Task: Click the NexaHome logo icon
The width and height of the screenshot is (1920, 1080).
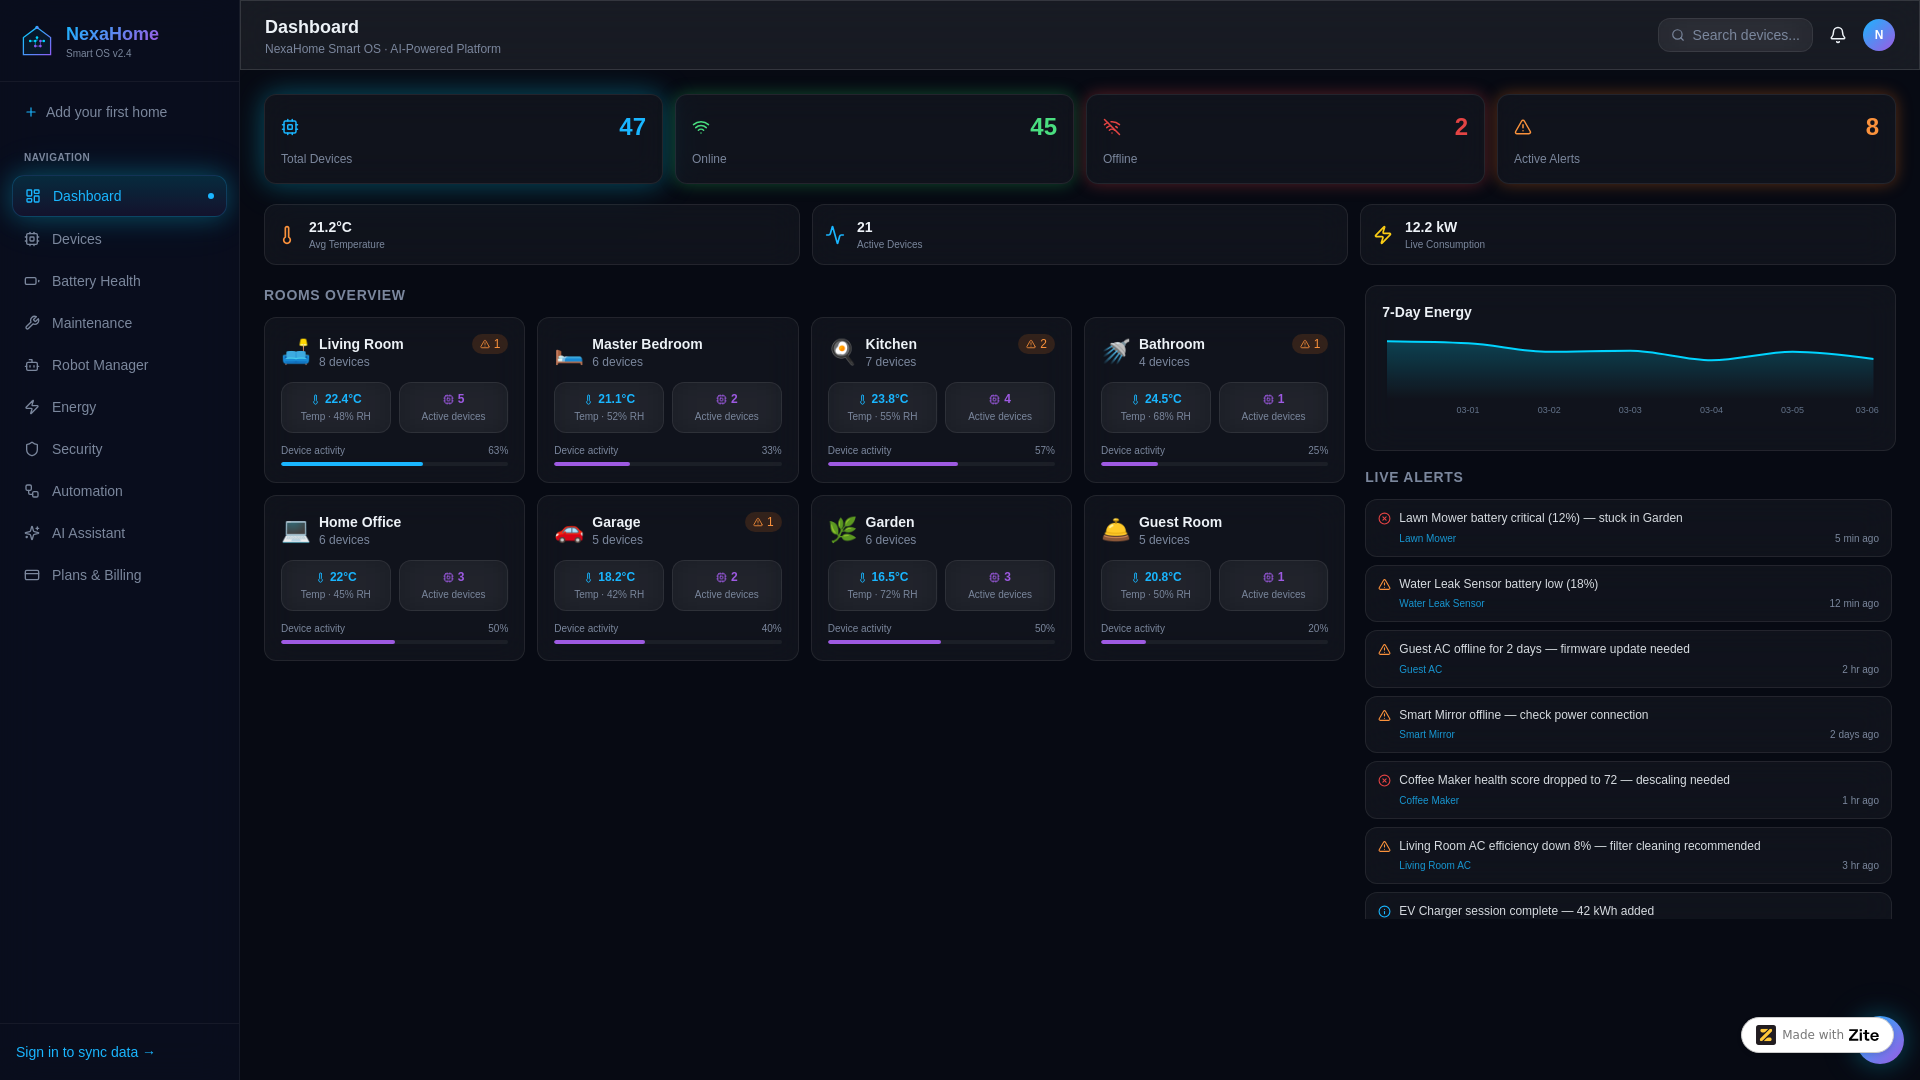Action: point(37,41)
